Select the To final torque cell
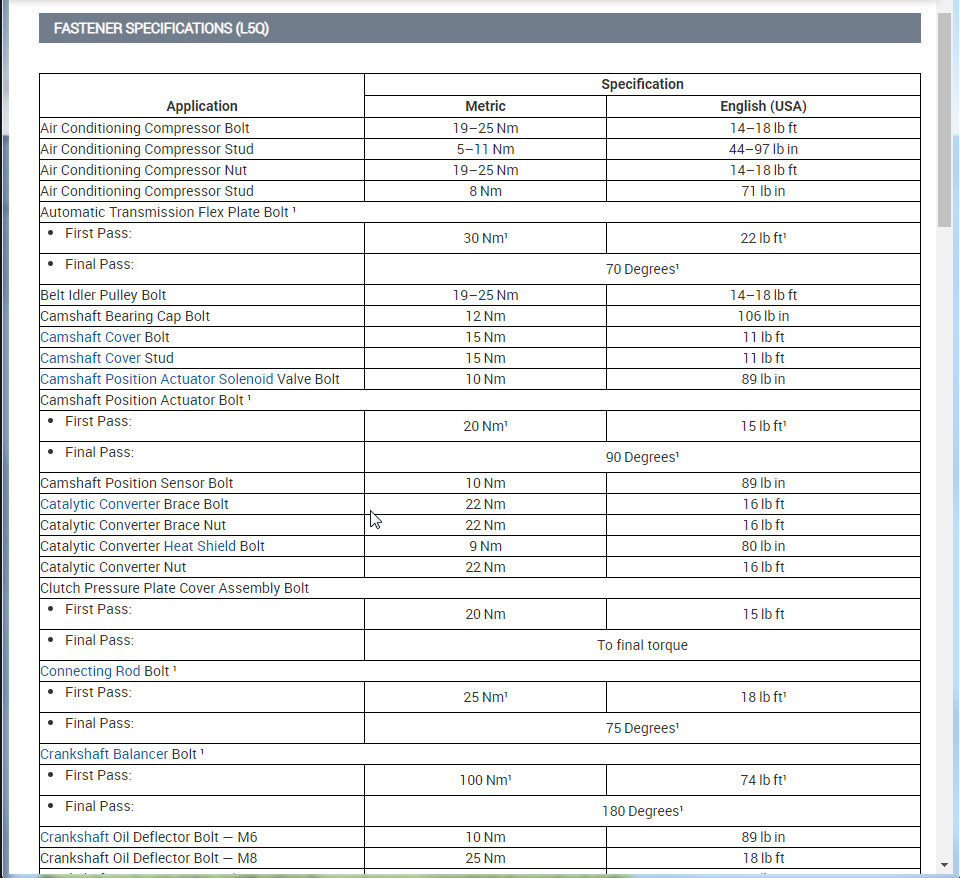The image size is (960, 878). click(642, 645)
